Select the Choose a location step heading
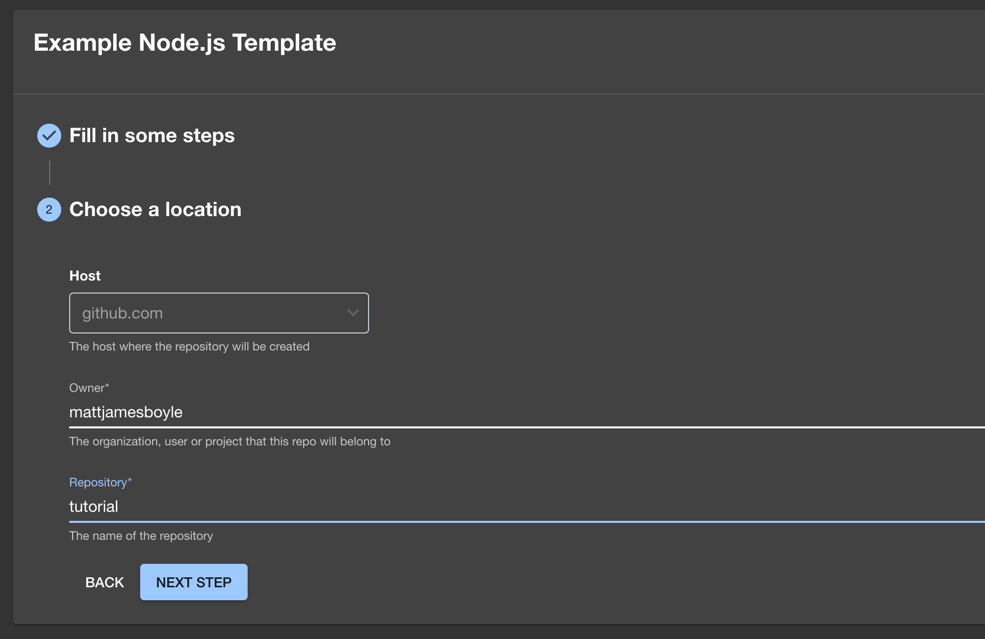 [x=155, y=209]
